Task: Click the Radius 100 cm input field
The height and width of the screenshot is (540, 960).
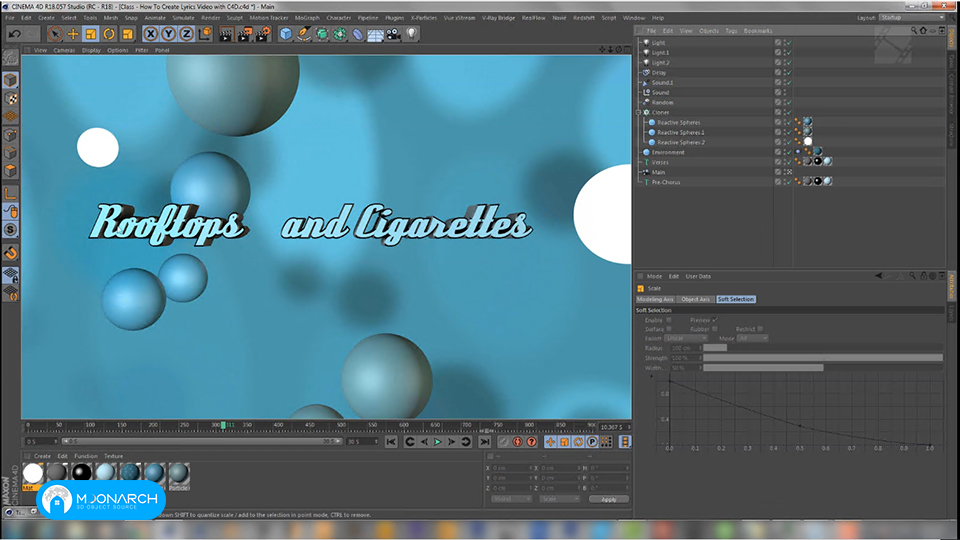Action: point(685,348)
